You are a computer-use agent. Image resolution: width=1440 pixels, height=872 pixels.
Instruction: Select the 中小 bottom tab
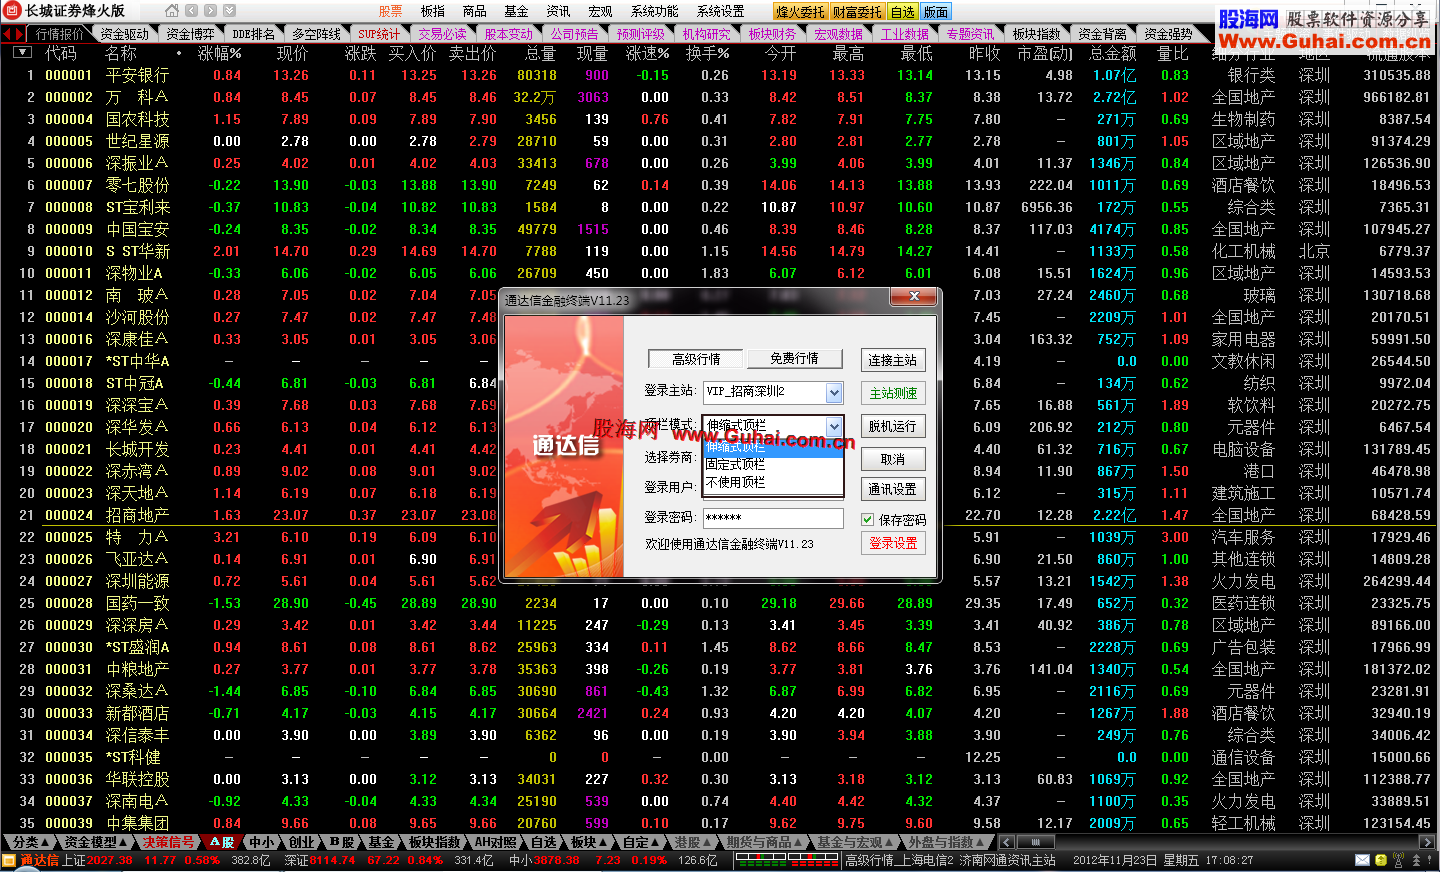(262, 842)
